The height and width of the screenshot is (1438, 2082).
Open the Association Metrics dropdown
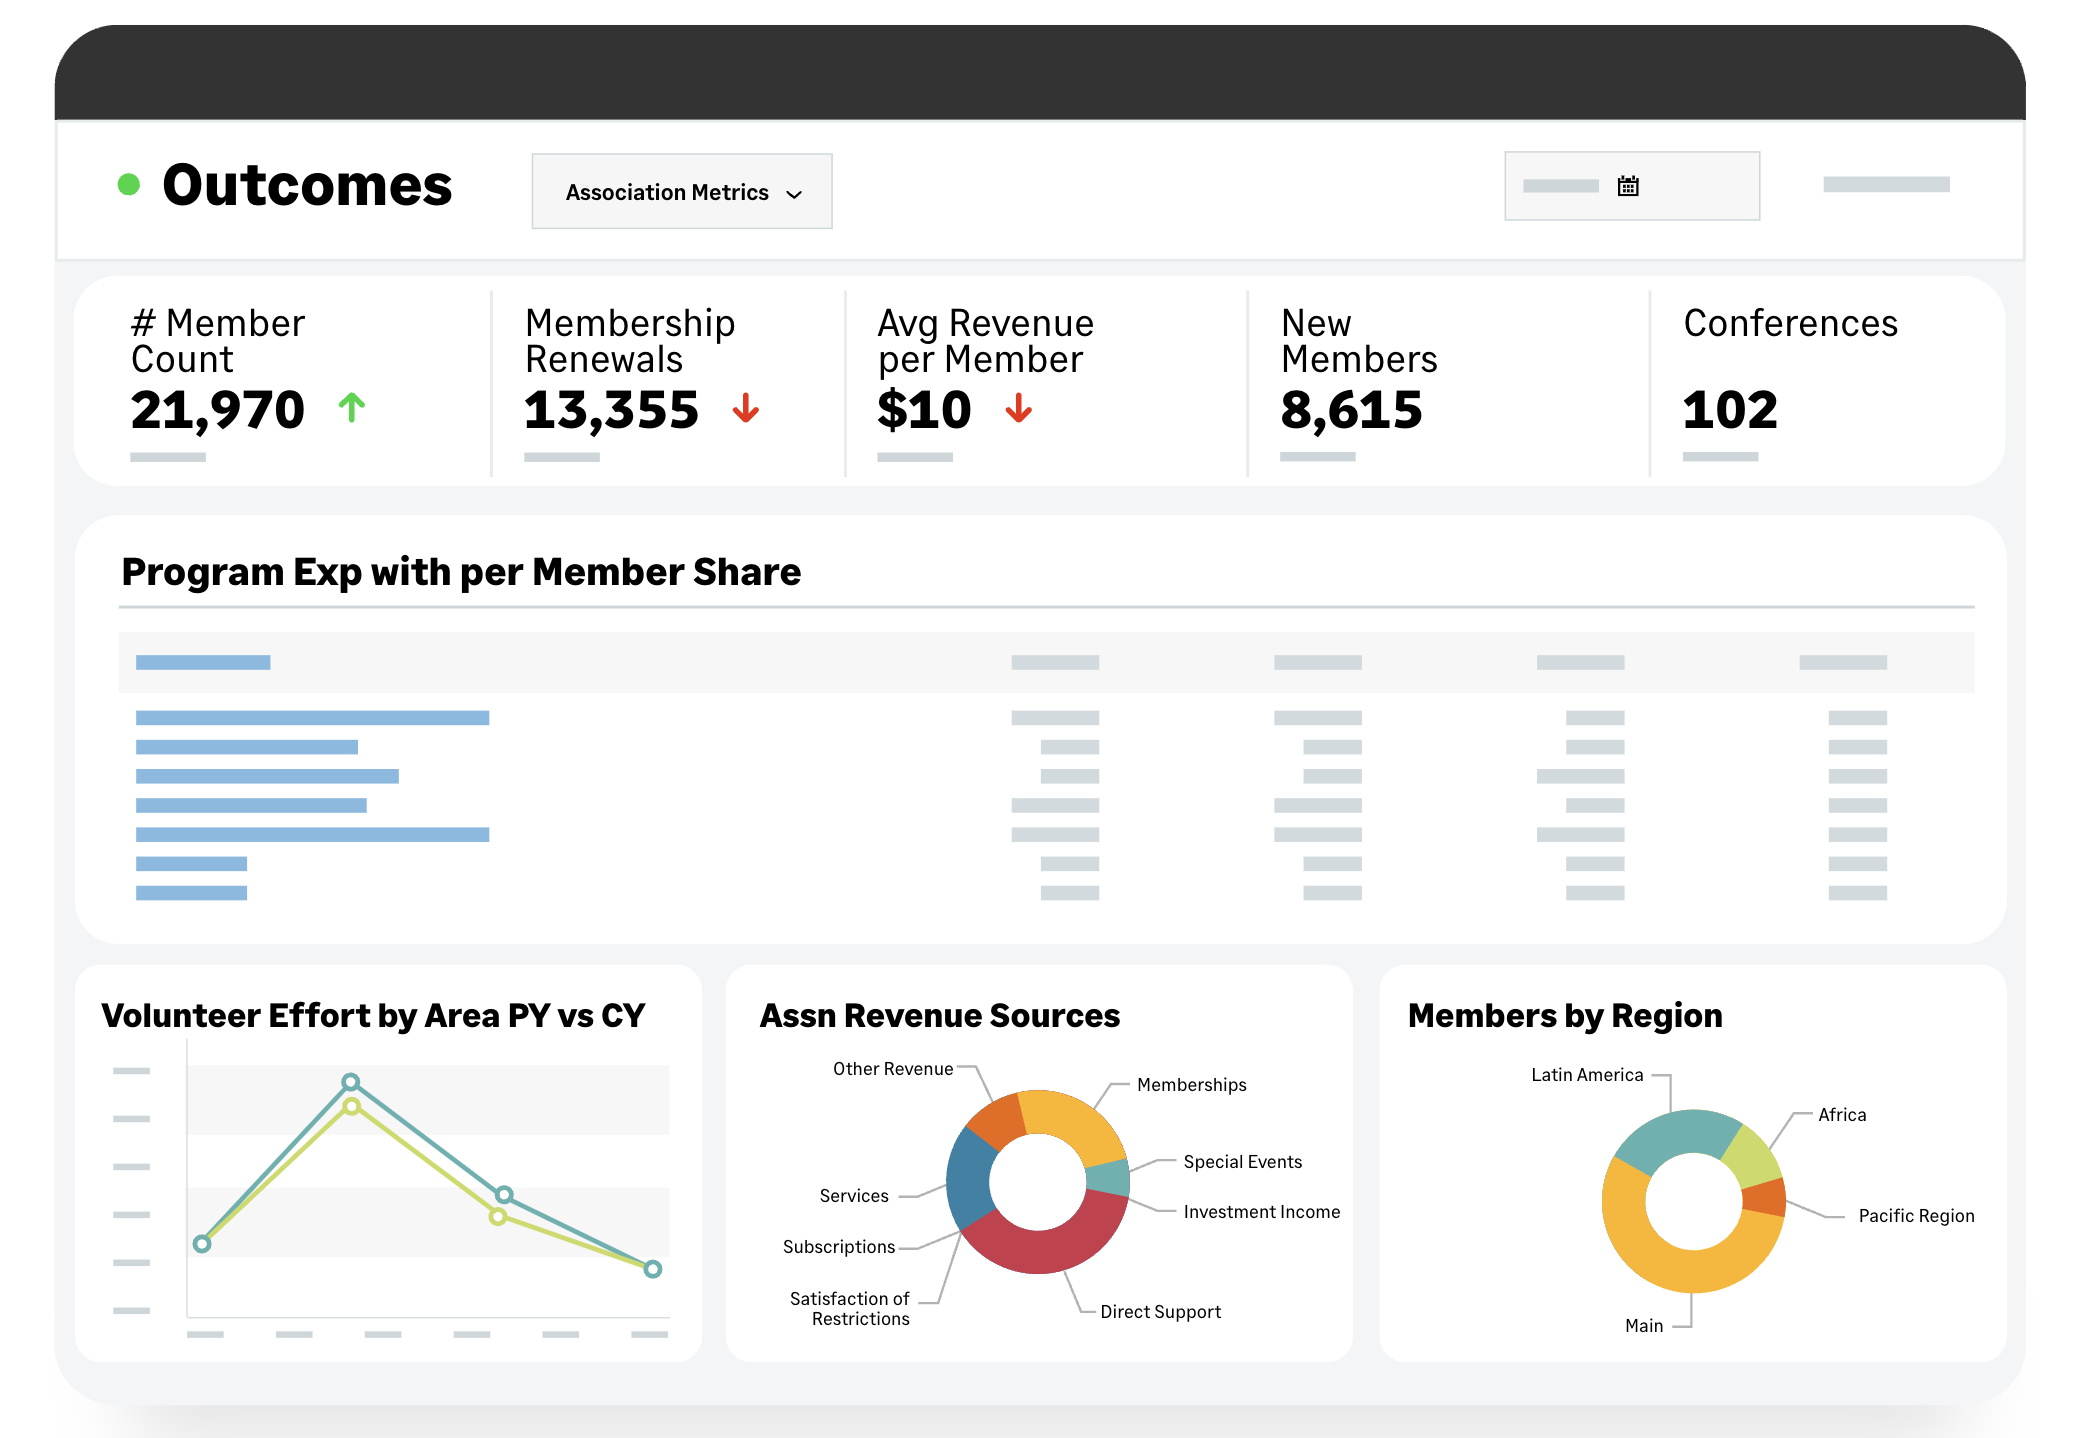pos(682,191)
